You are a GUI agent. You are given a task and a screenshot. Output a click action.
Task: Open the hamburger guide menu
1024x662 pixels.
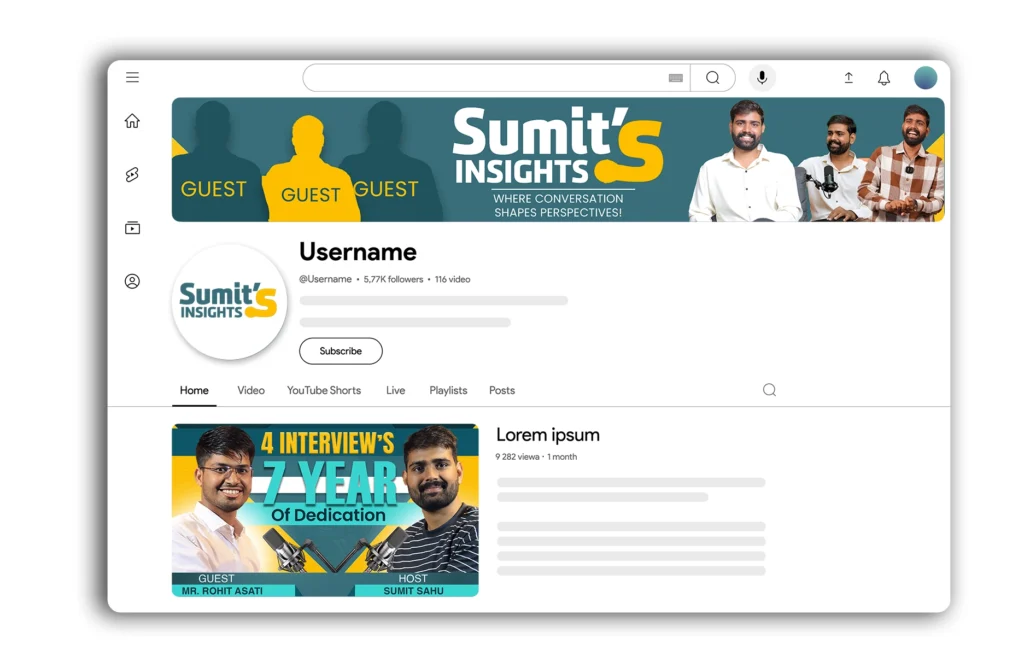tap(132, 78)
